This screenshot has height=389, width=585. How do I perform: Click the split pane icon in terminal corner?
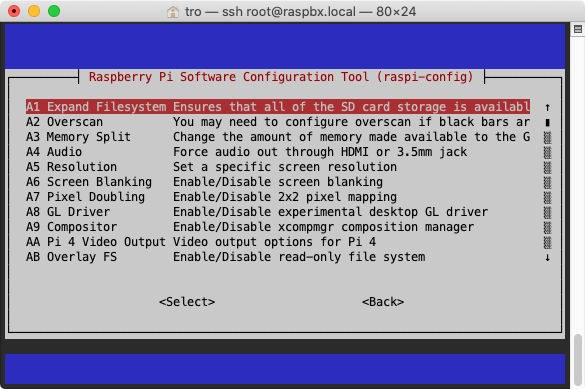click(x=578, y=29)
